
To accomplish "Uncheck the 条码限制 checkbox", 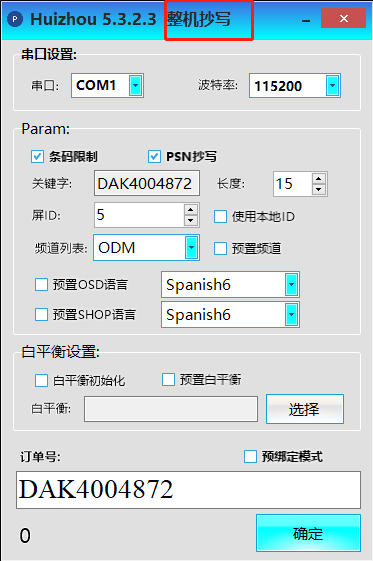I will [x=37, y=157].
